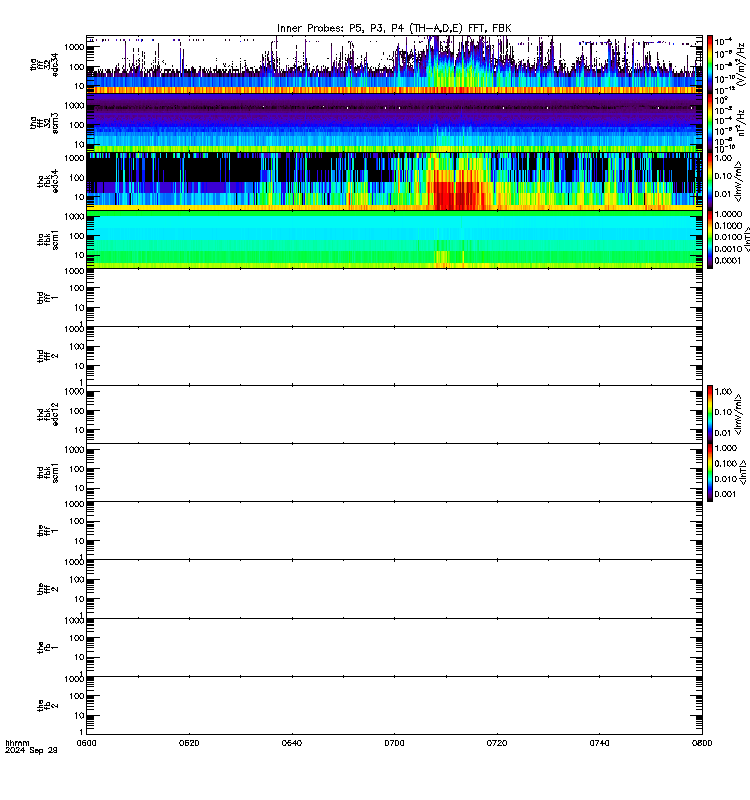
Task: Click the '0.001' color bar tick value
Action: (726, 494)
